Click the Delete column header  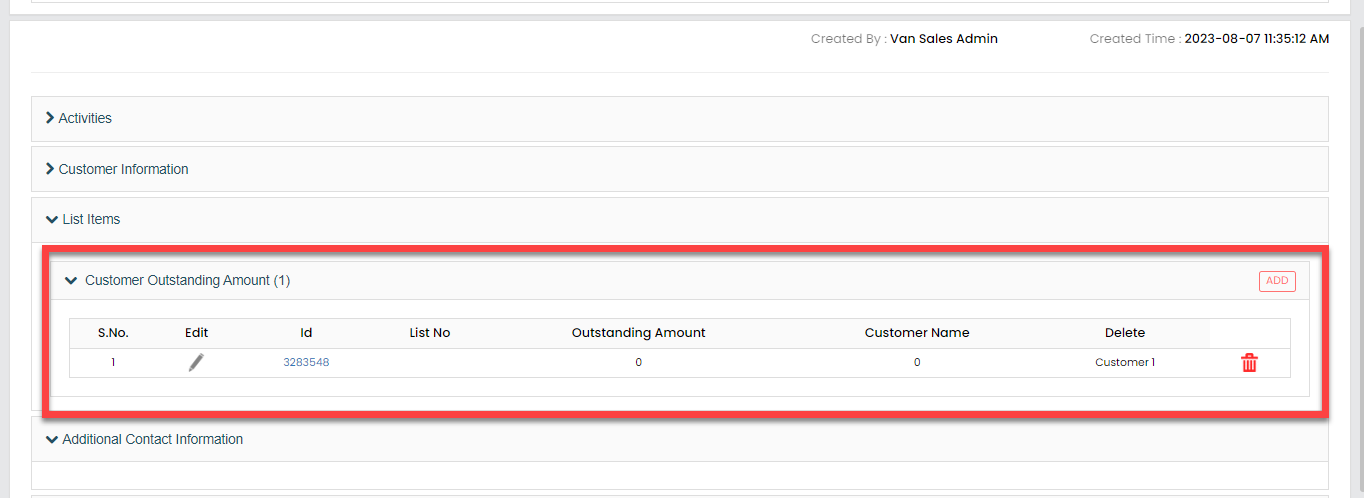coord(1124,333)
